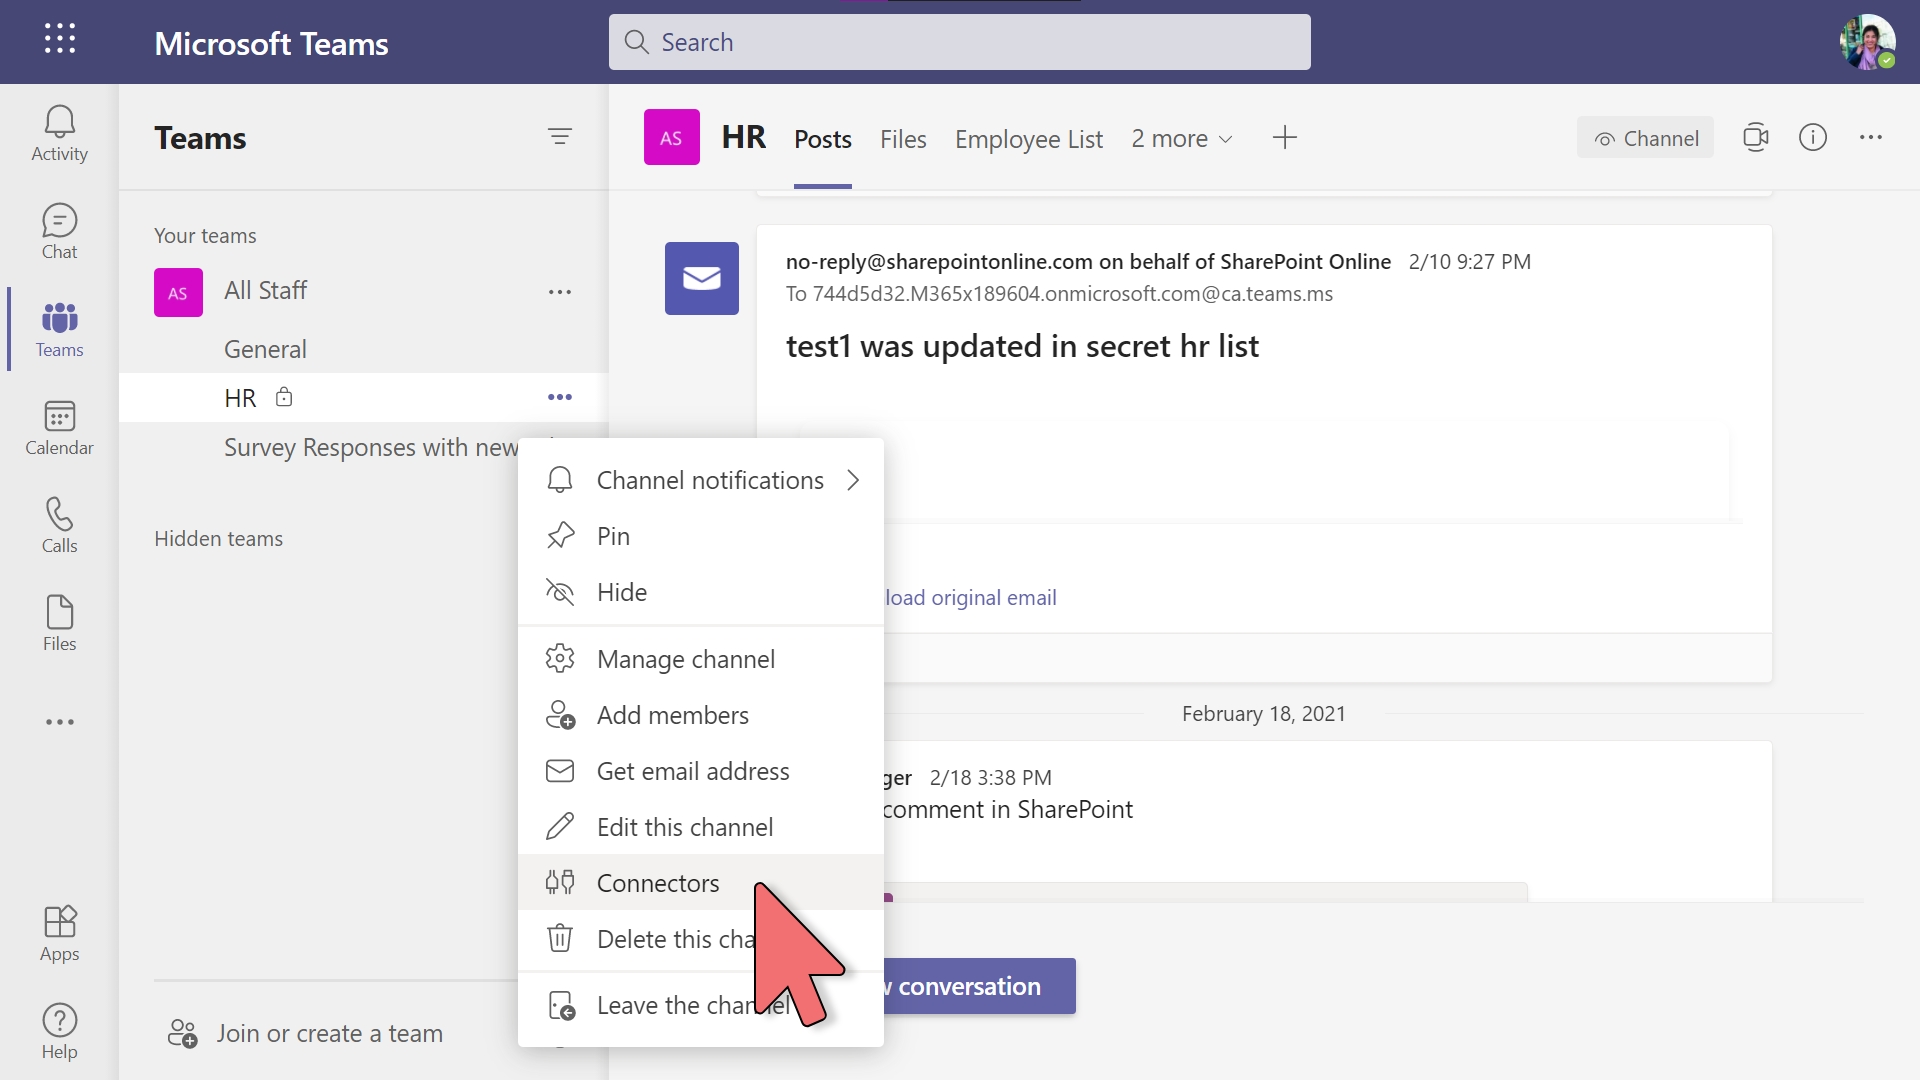The width and height of the screenshot is (1920, 1080).
Task: Click the search input field
Action: click(960, 42)
